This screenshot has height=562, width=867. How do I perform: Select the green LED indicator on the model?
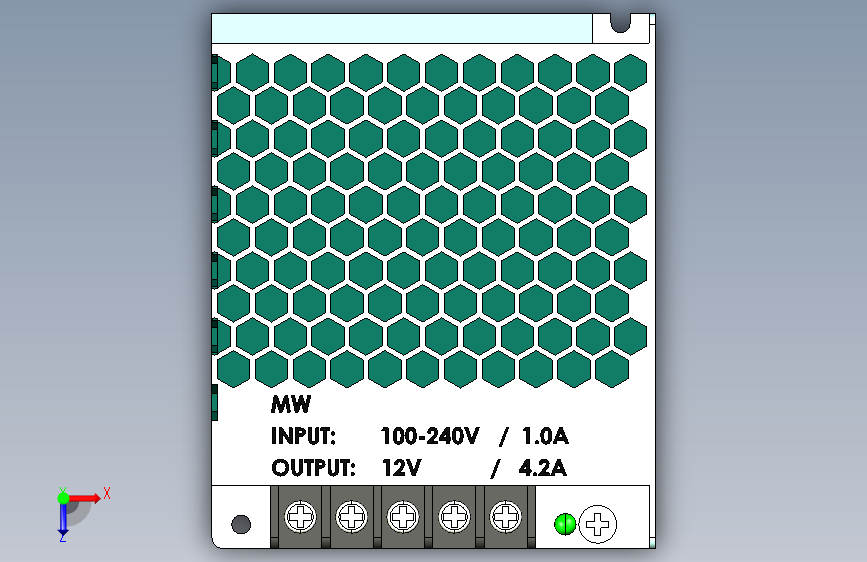pos(565,524)
